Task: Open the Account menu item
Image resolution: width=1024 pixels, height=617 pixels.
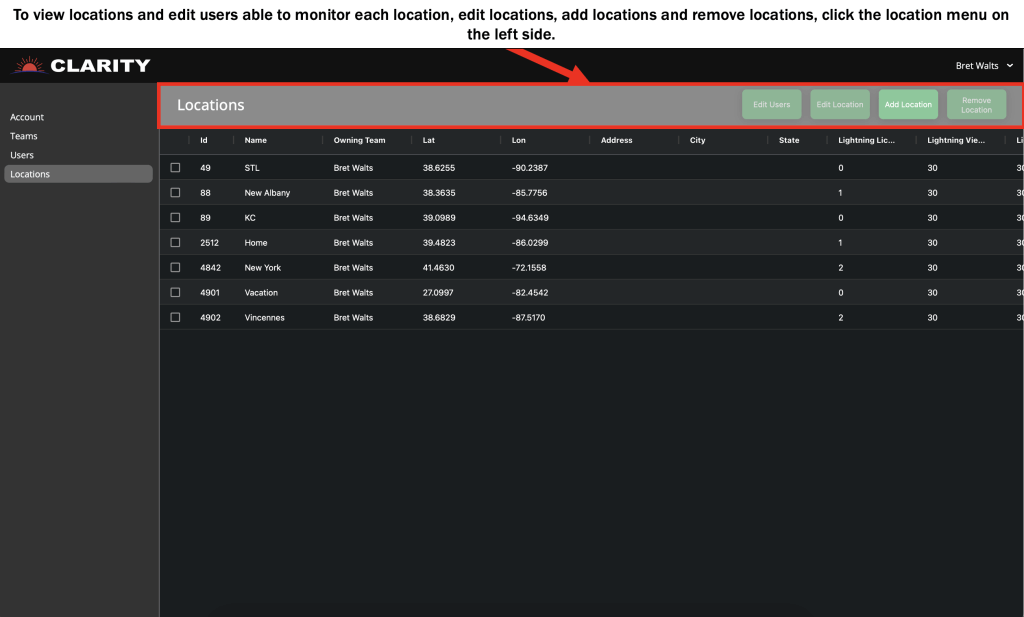Action: pyautogui.click(x=27, y=117)
